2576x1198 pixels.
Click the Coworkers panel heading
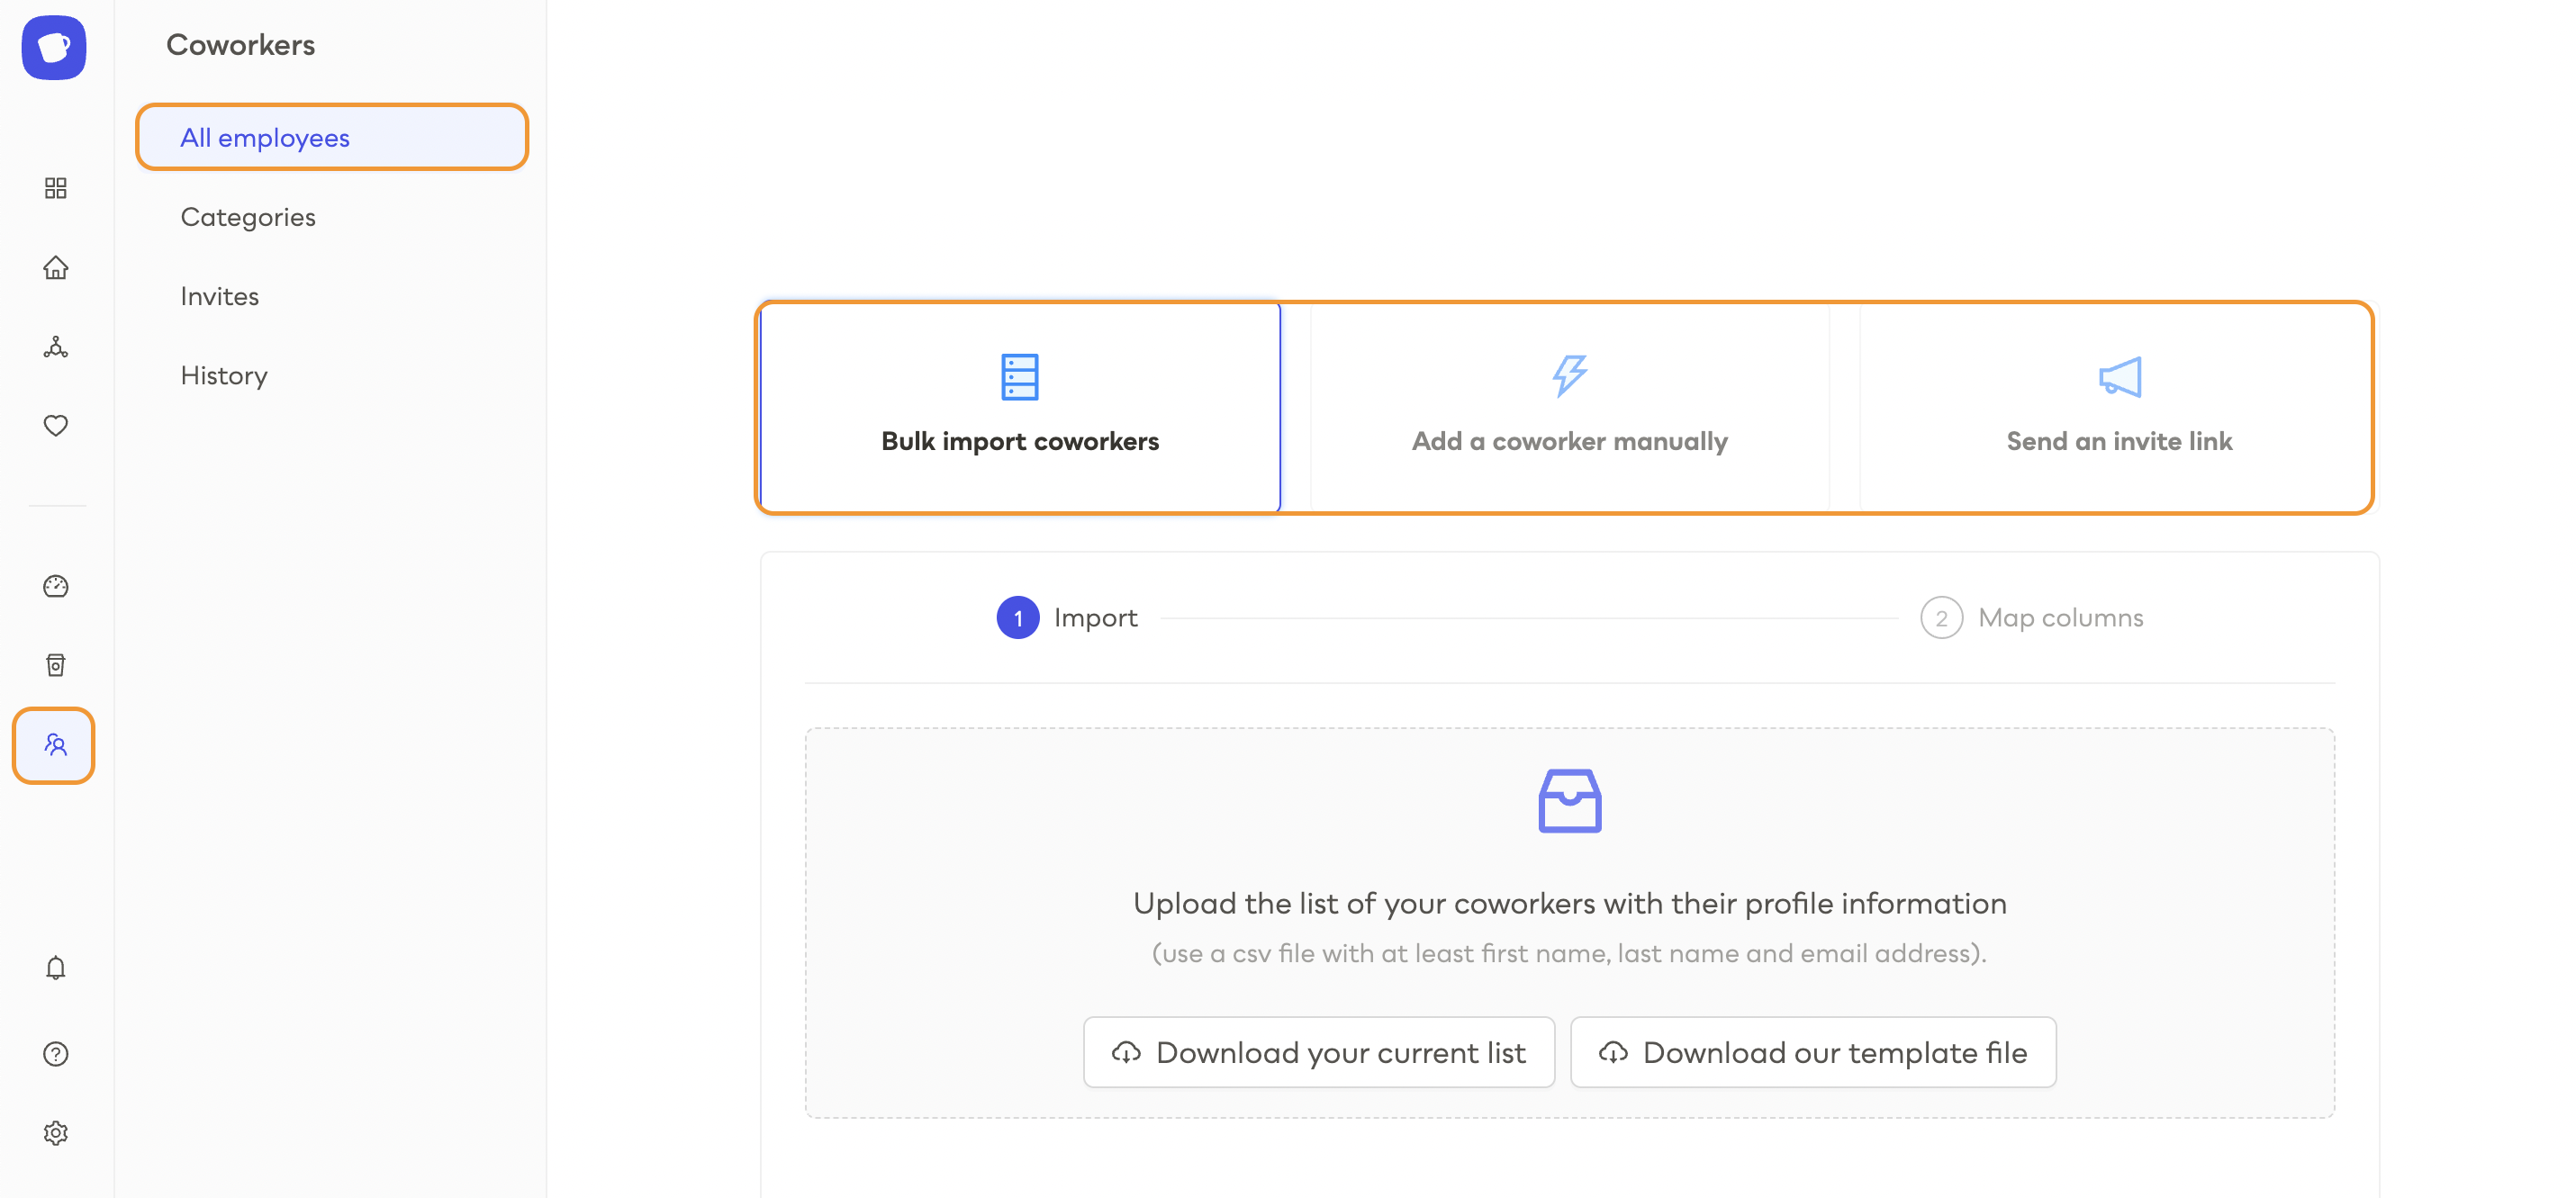point(240,45)
